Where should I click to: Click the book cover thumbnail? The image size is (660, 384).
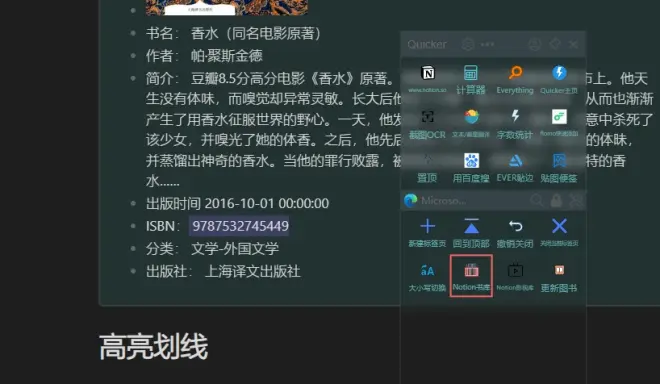pos(226,7)
